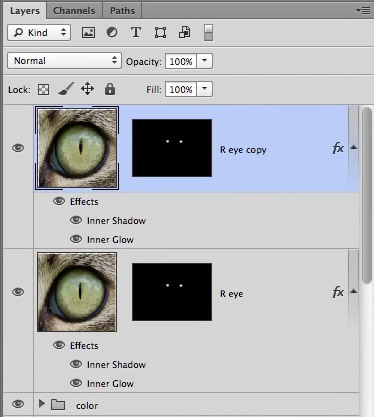Open the Layers panel flyout menu

tap(363, 11)
